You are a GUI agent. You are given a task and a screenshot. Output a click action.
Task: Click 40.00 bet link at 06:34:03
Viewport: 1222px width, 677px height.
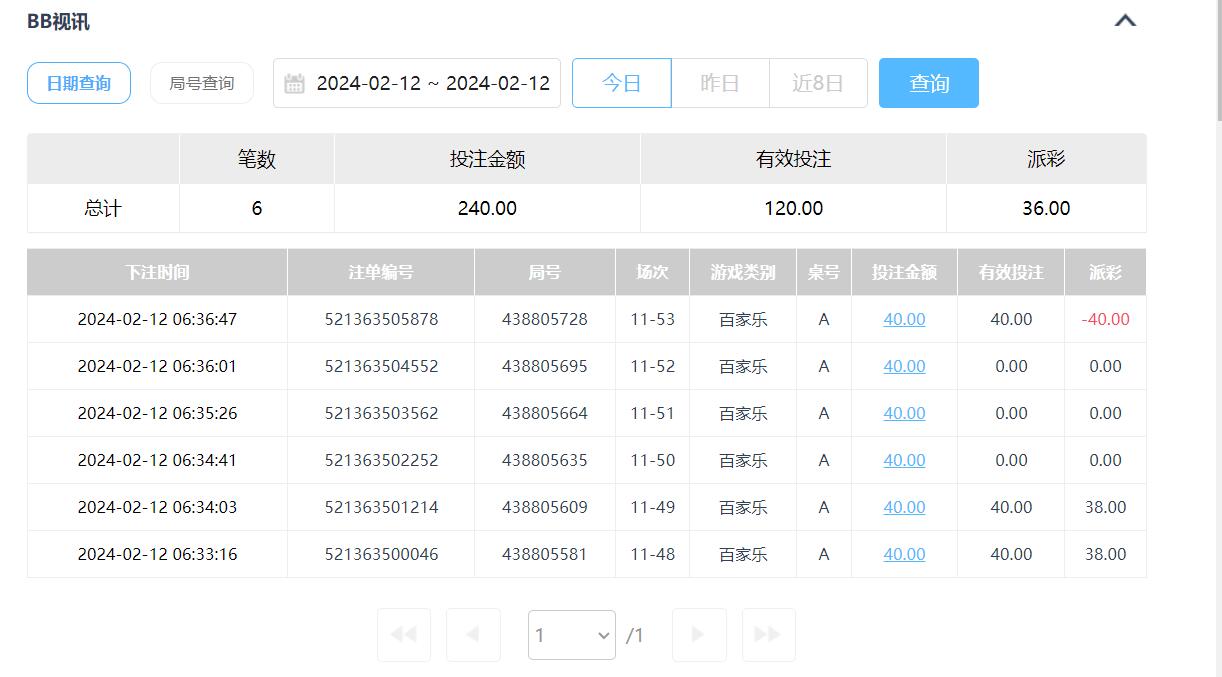coord(904,507)
